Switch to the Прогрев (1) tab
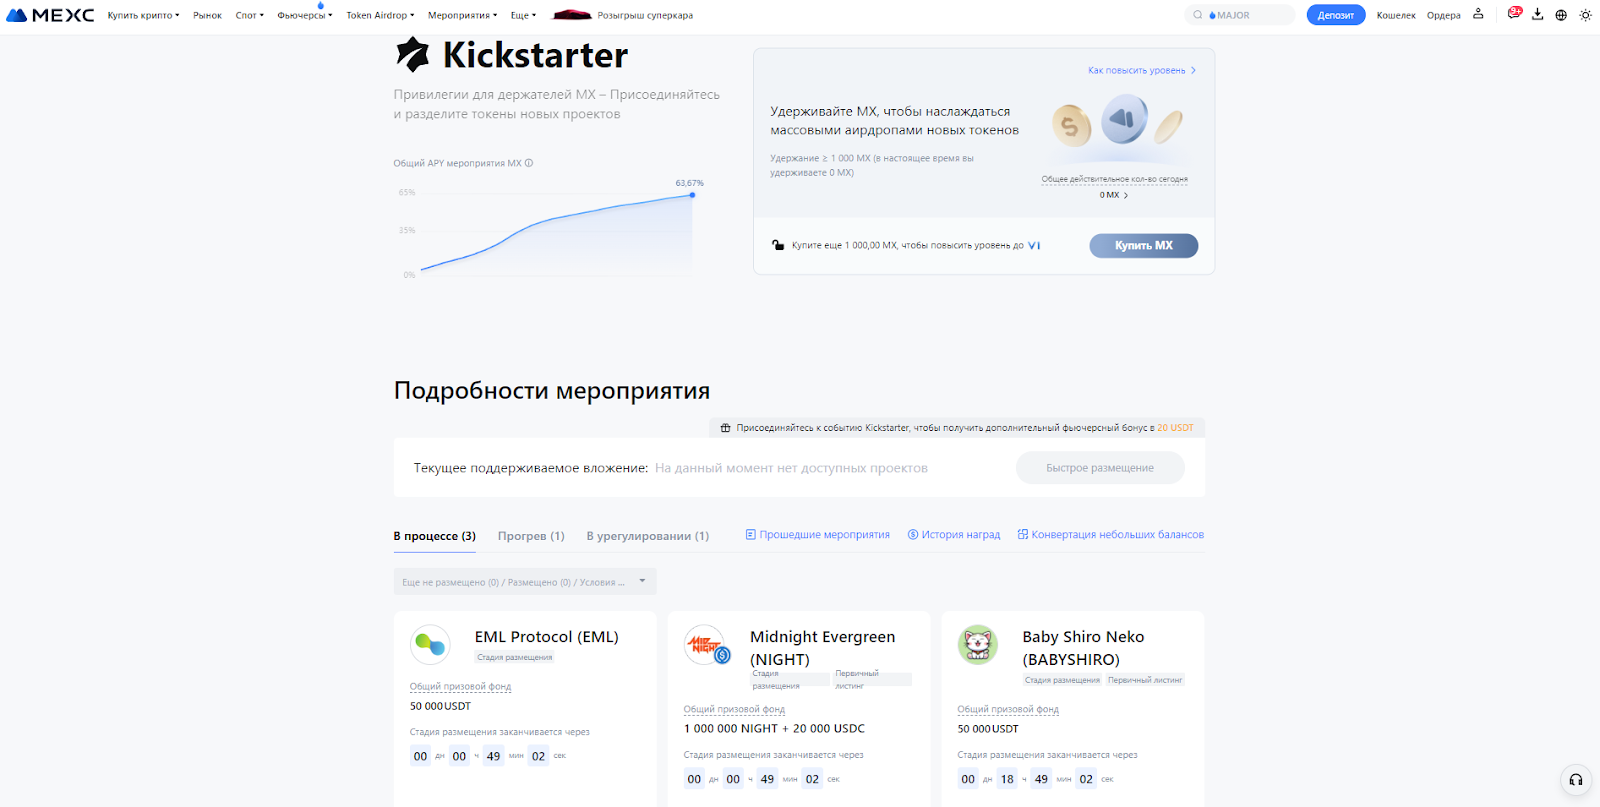This screenshot has width=1600, height=807. click(x=531, y=536)
